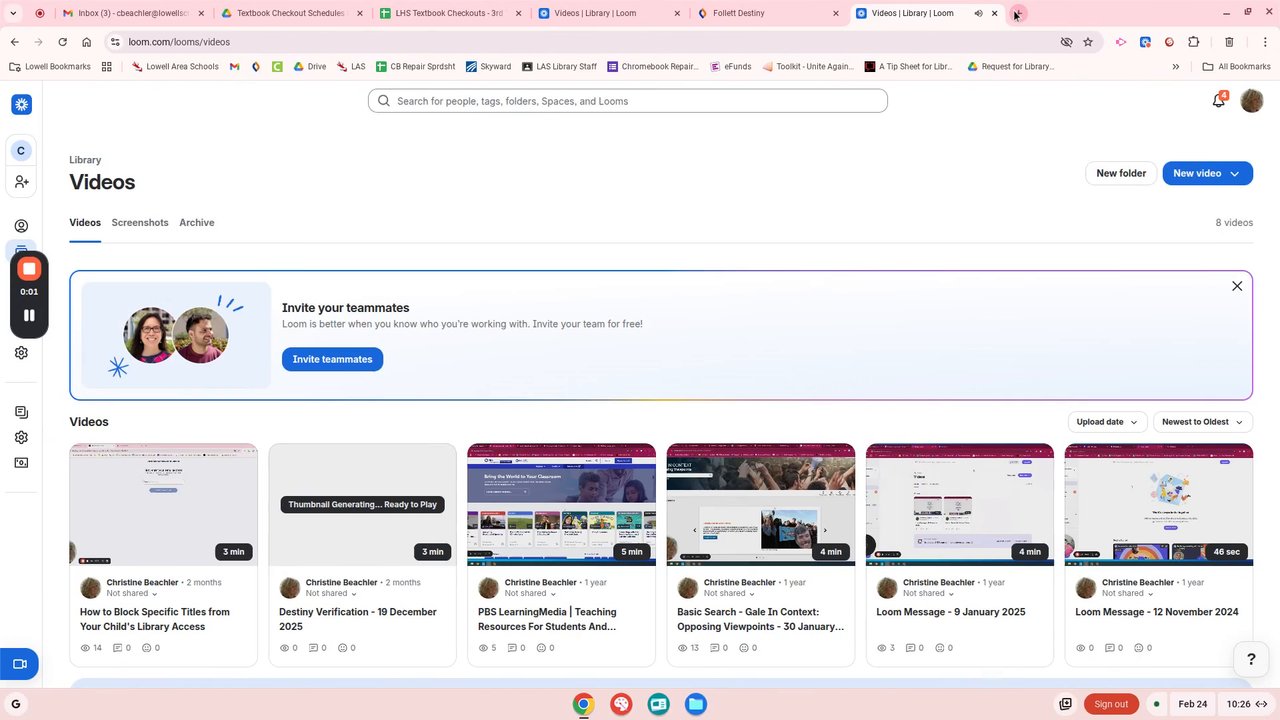This screenshot has width=1280, height=720.
Task: Open the Gmail icon bookmark
Action: [234, 67]
